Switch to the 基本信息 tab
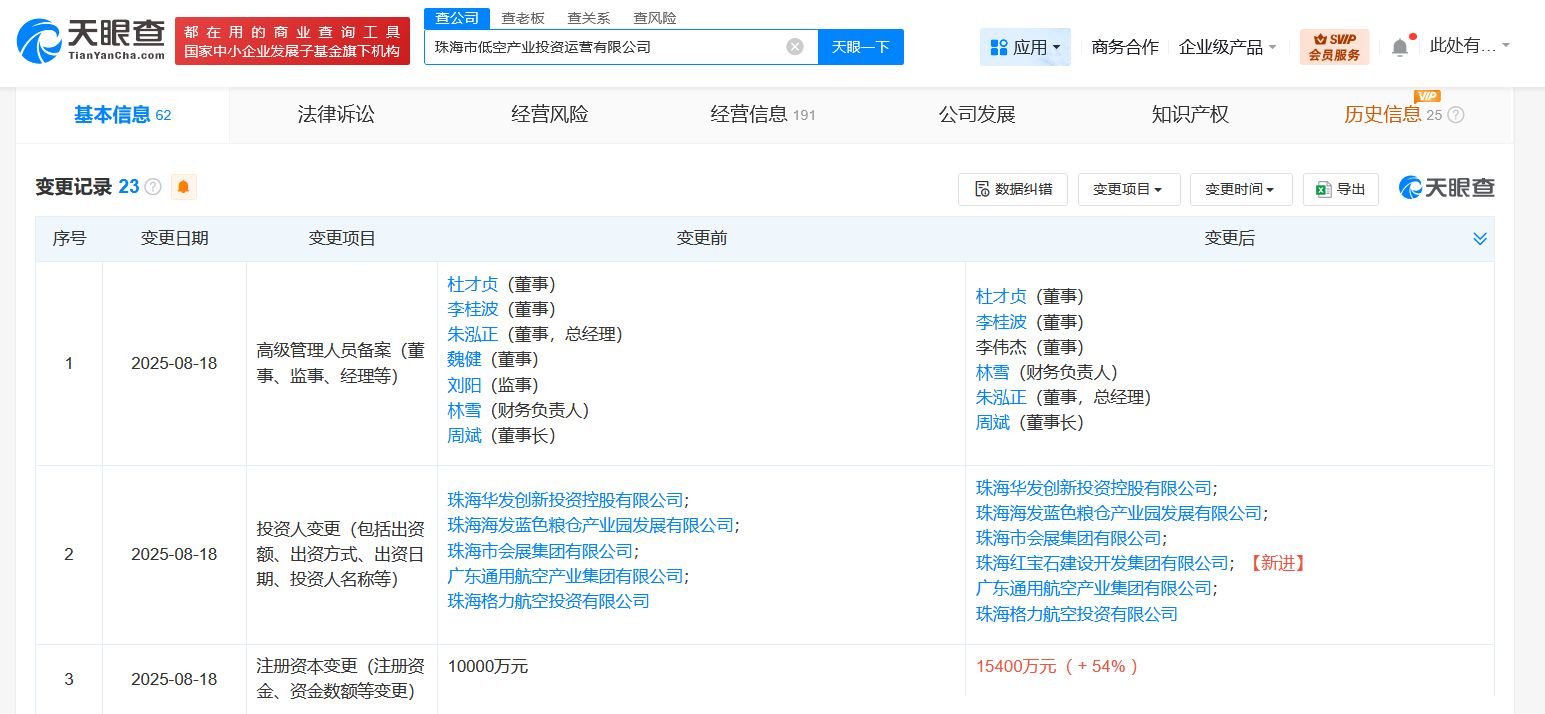The image size is (1545, 714). pyautogui.click(x=122, y=115)
